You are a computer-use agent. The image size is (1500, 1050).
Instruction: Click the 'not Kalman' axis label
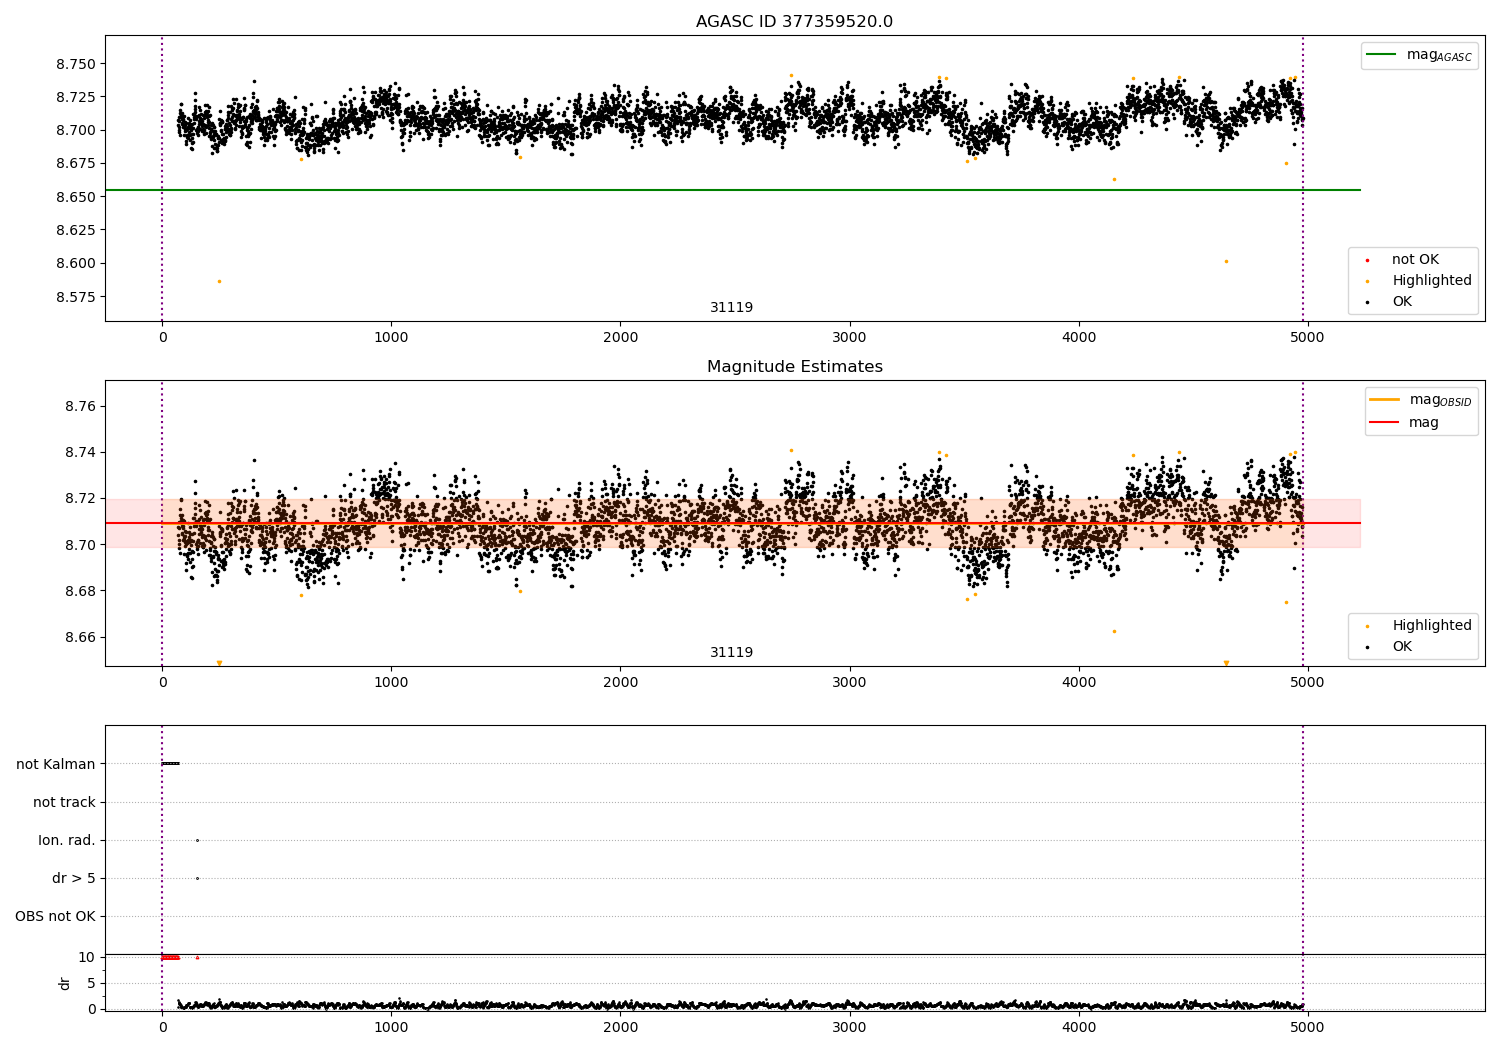point(56,764)
